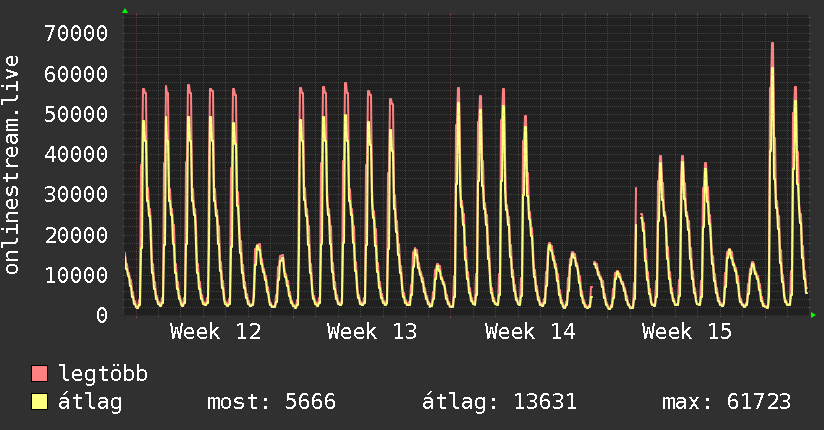Viewport: 824px width, 430px height.
Task: Click the pink legtöbb legend swatch
Action: coord(39,373)
